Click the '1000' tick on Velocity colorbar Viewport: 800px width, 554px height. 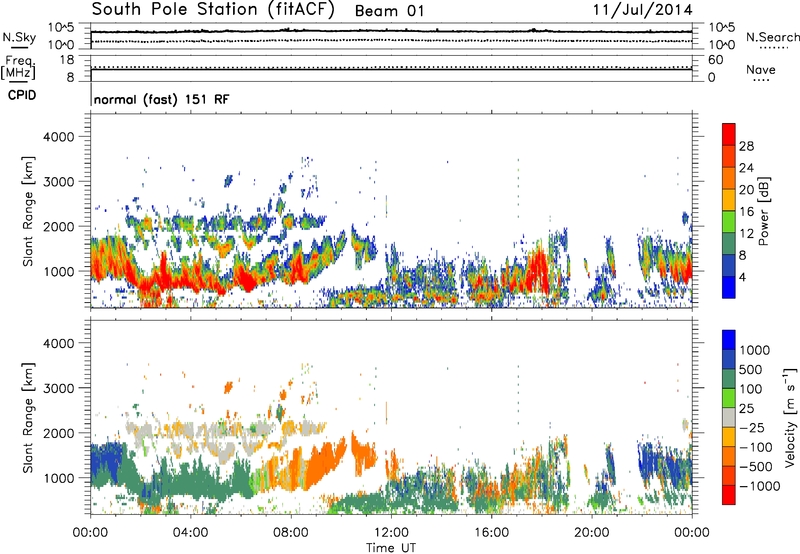pyautogui.click(x=754, y=350)
